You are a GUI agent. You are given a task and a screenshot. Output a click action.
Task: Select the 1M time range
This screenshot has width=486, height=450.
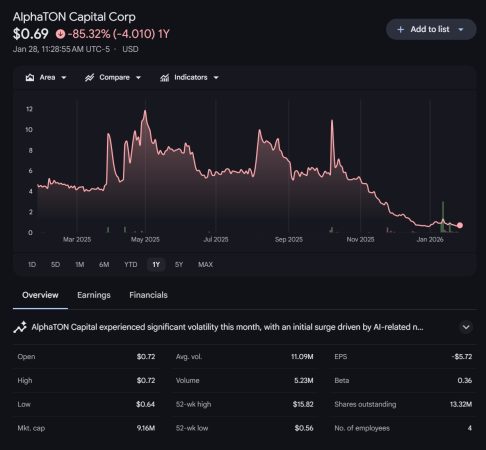(x=80, y=265)
